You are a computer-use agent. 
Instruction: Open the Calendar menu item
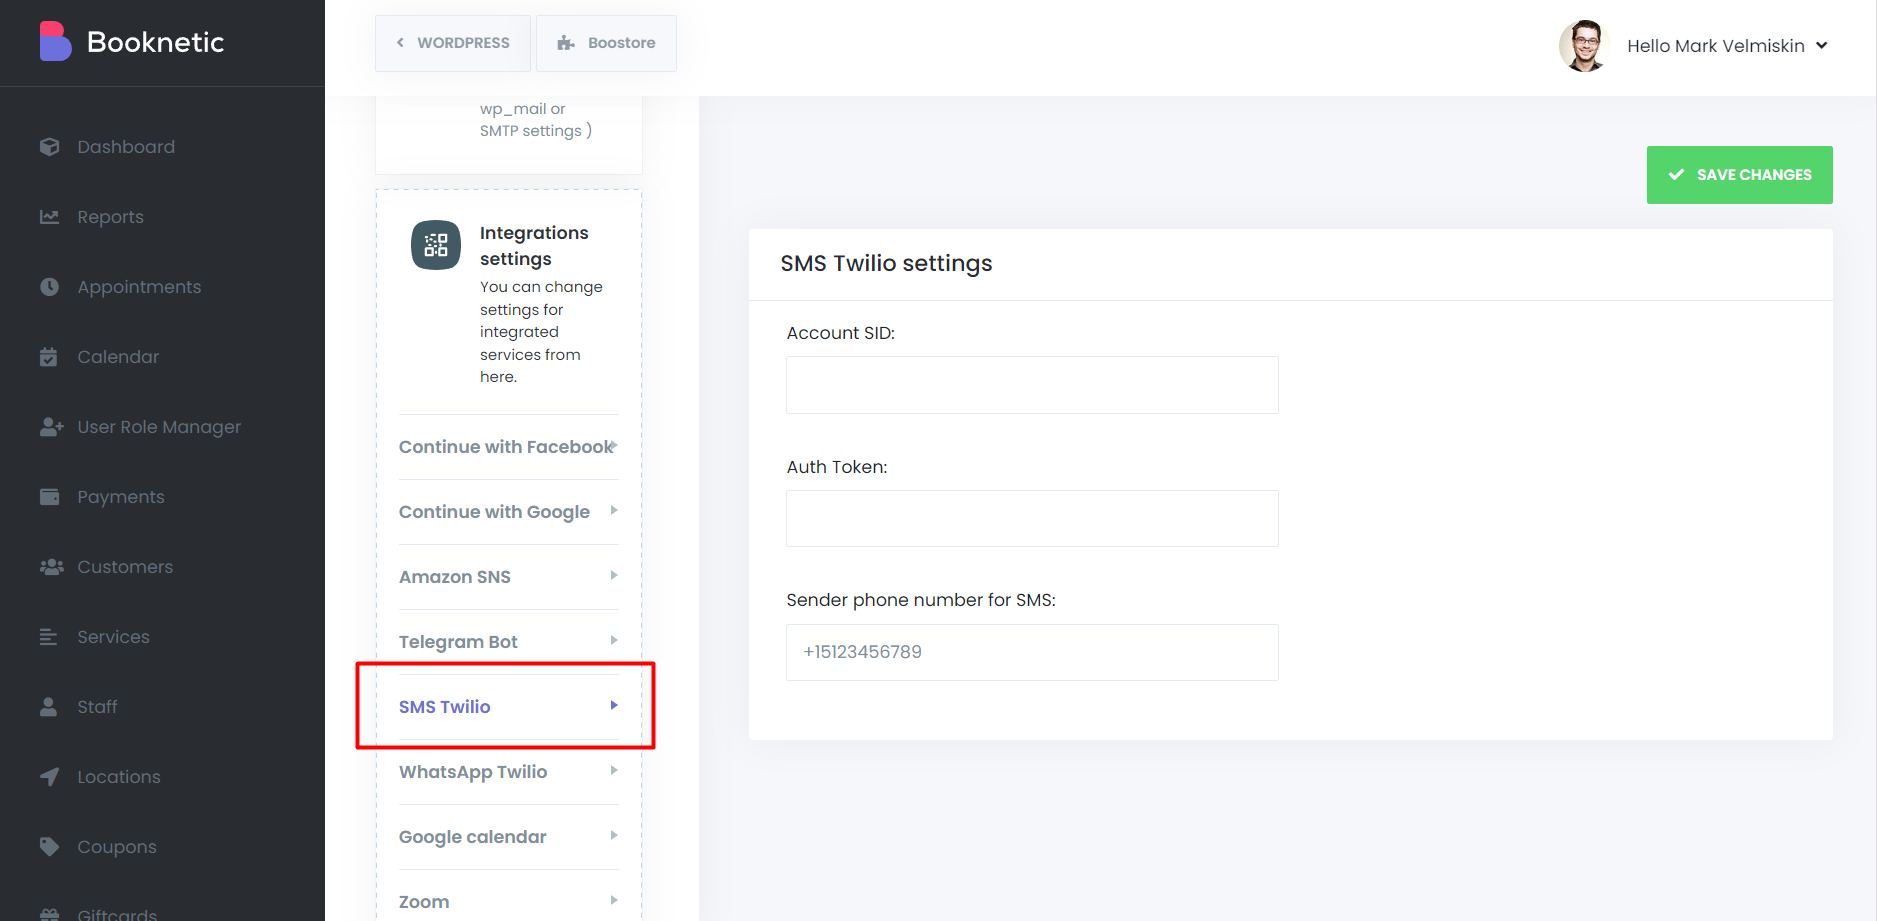[118, 357]
